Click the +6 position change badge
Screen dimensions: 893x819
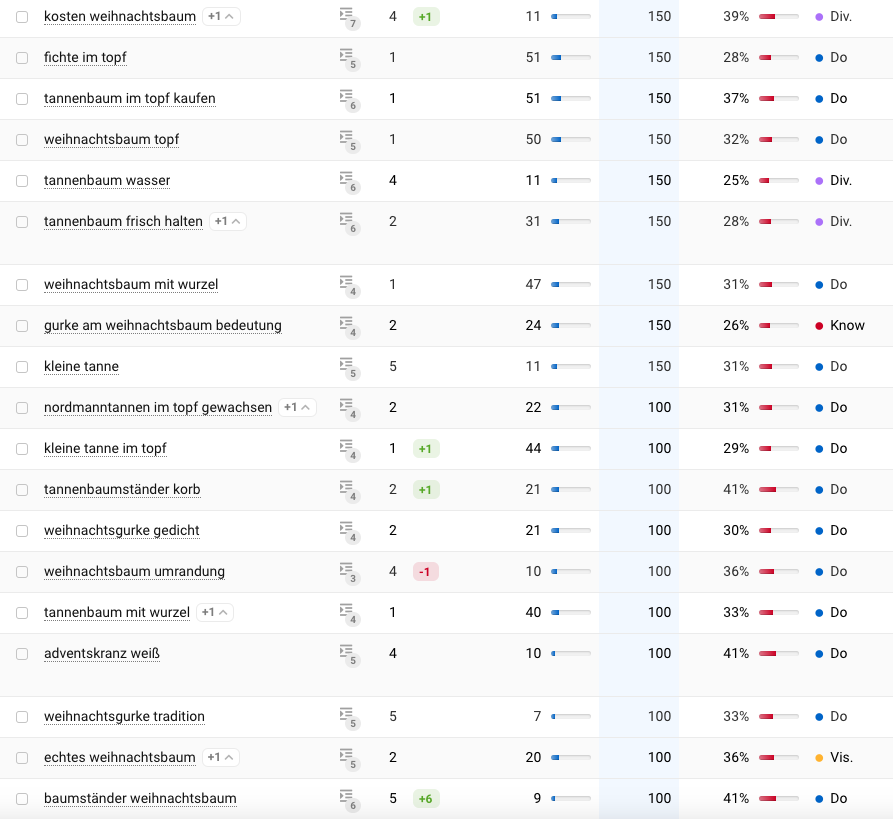pos(426,799)
